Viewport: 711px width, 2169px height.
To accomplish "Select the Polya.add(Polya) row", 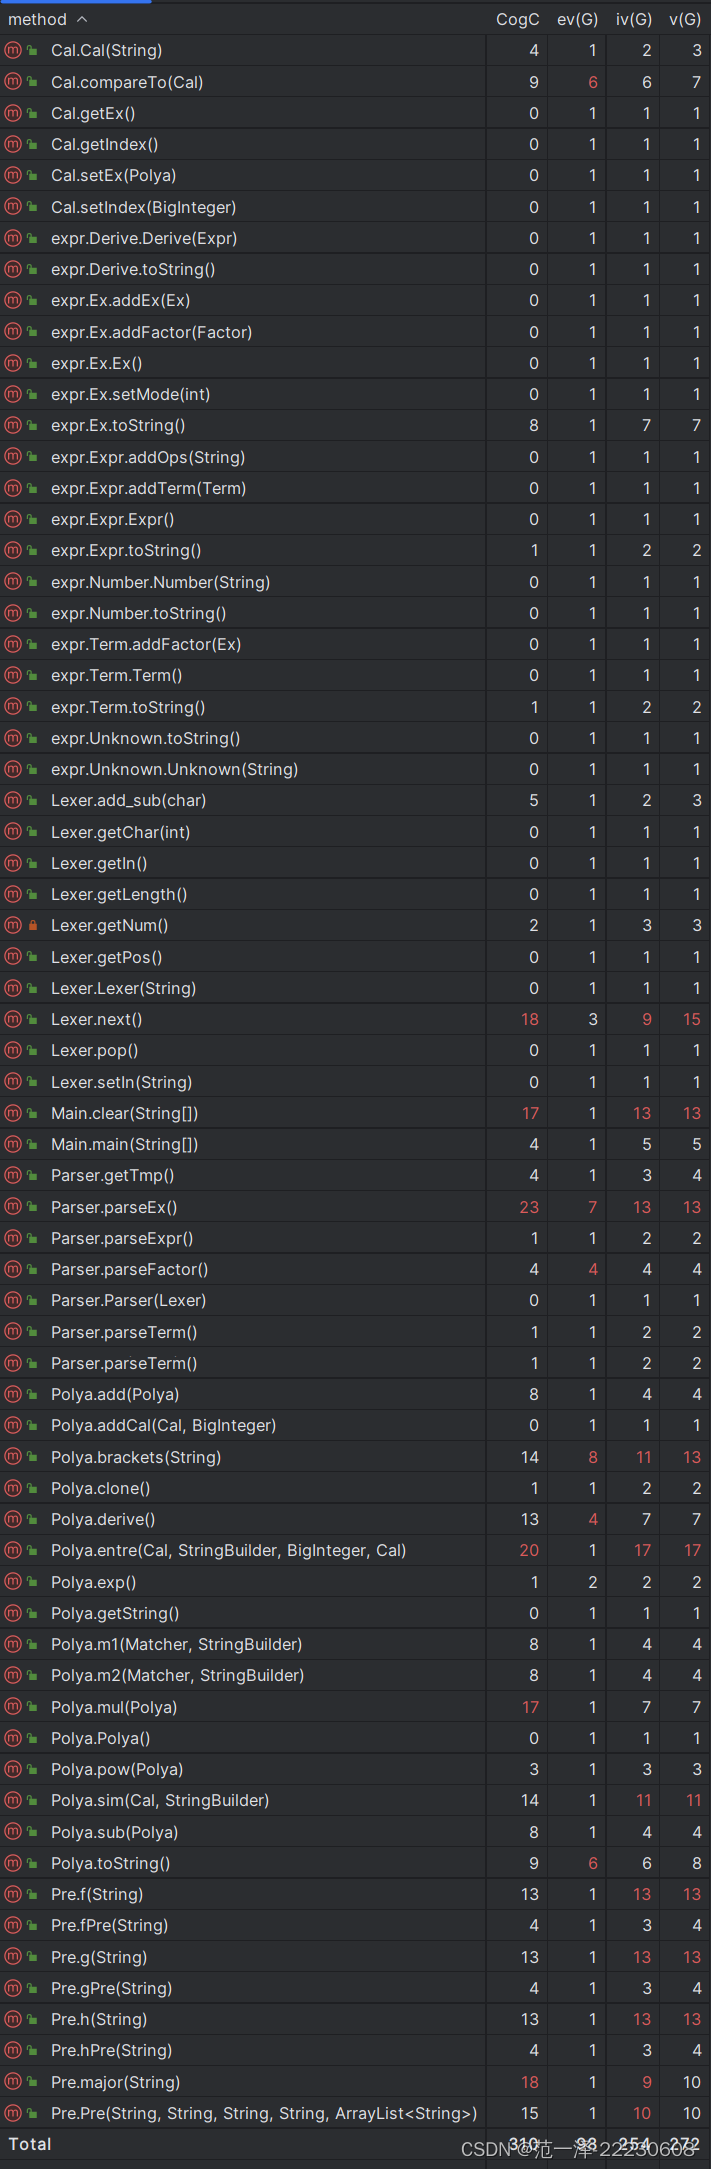I will [x=355, y=1394].
